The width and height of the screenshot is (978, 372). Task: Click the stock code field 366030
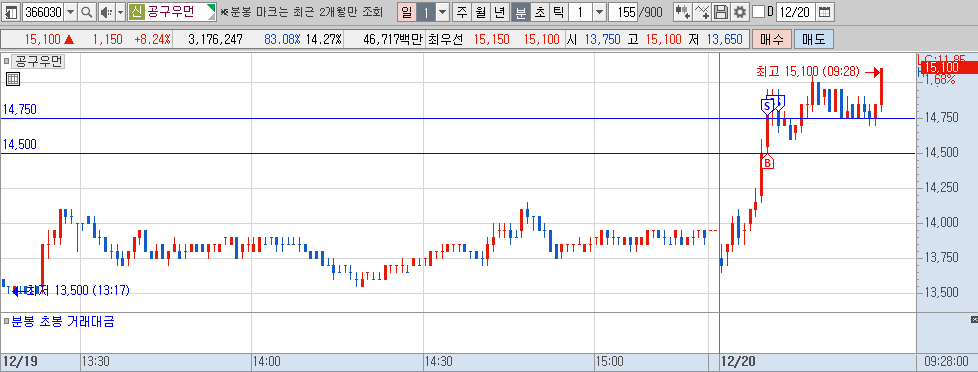(x=42, y=11)
